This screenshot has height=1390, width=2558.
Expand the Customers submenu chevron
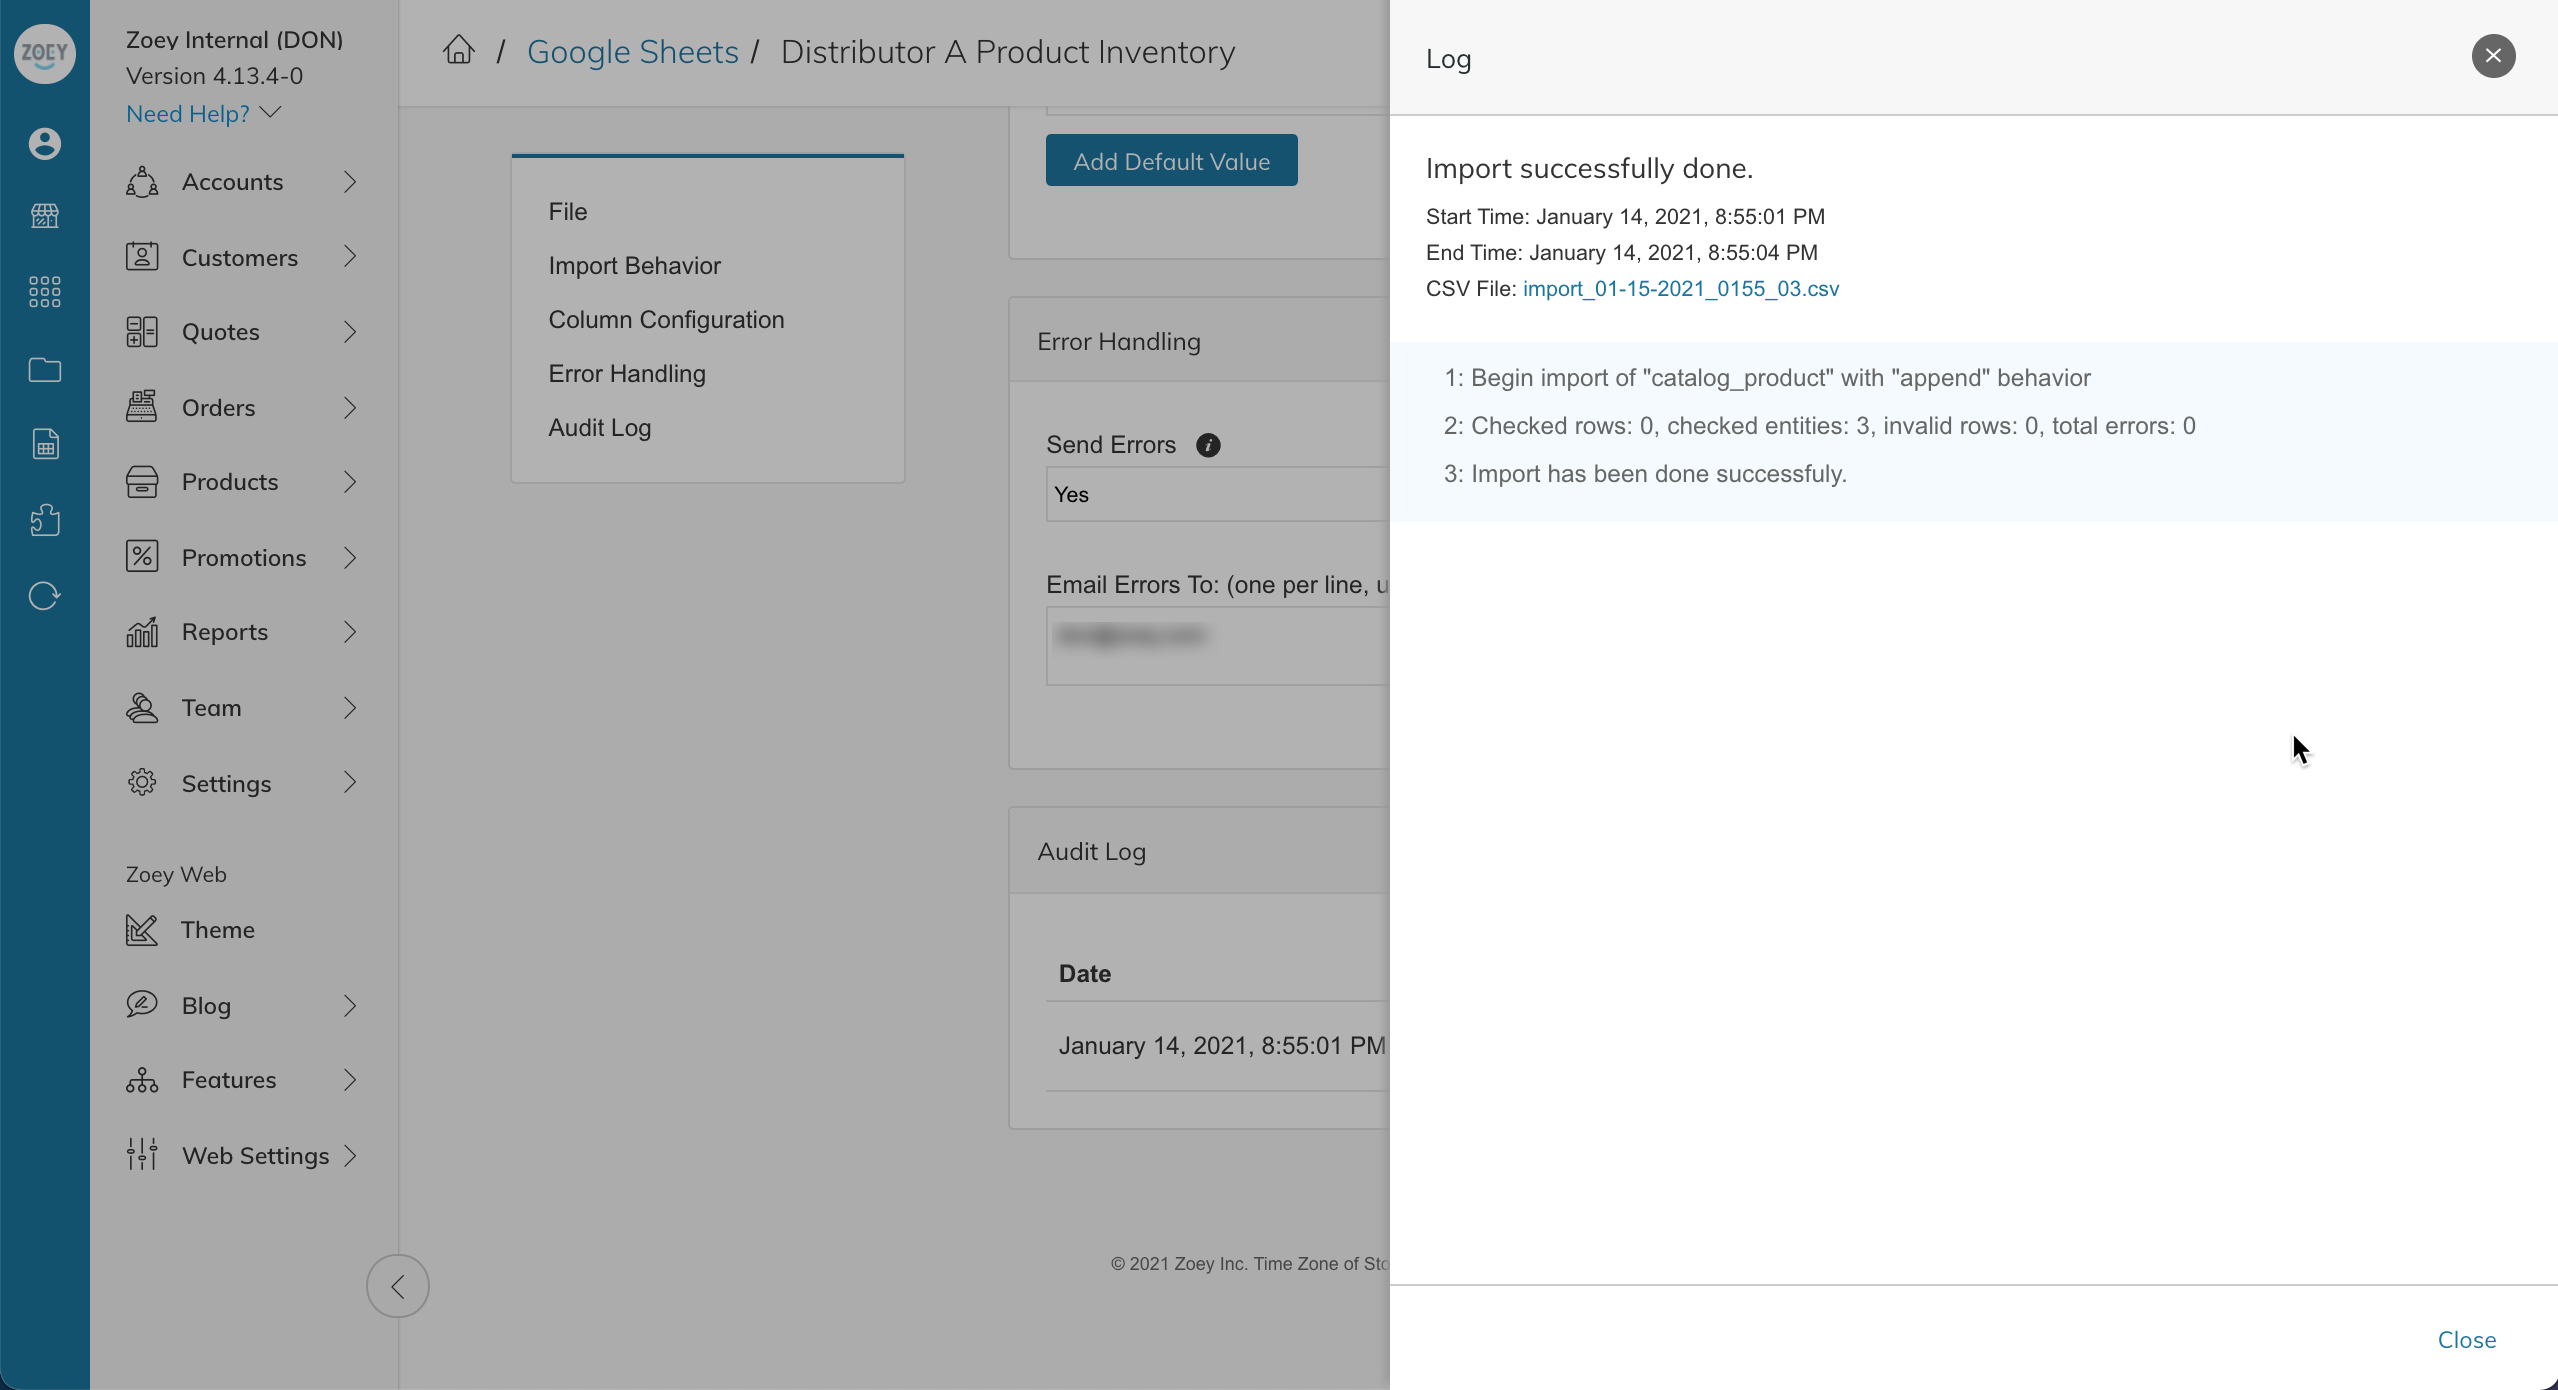350,257
